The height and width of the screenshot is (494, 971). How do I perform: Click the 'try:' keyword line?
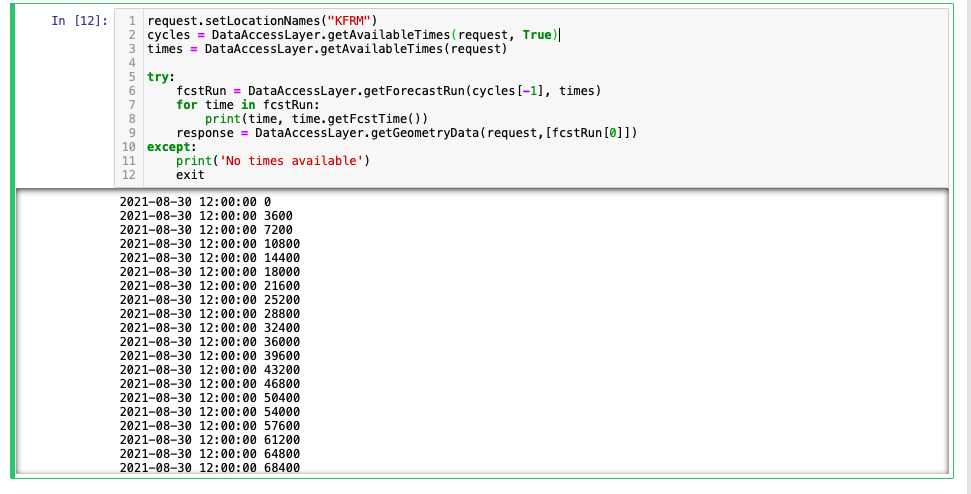coord(160,77)
